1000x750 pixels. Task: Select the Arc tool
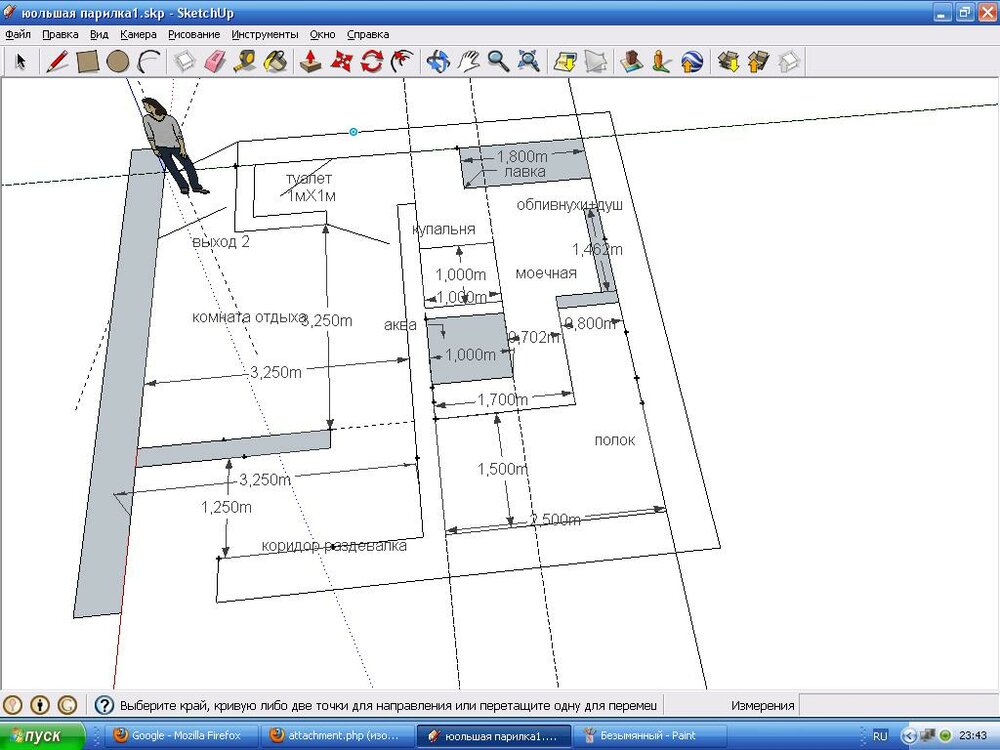pos(146,61)
